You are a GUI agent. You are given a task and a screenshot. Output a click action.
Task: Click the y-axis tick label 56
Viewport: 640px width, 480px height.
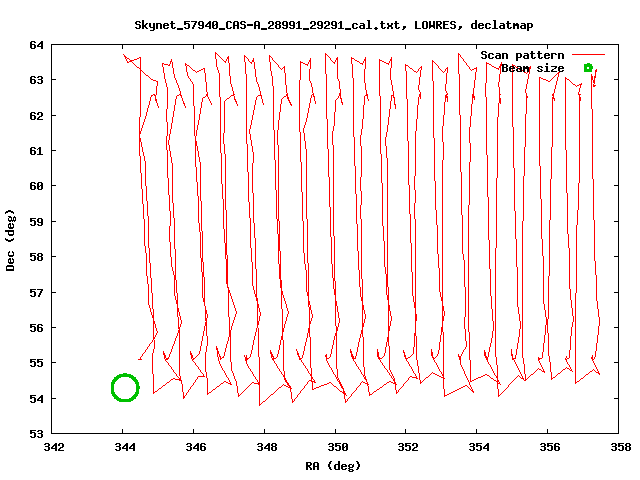tap(36, 328)
